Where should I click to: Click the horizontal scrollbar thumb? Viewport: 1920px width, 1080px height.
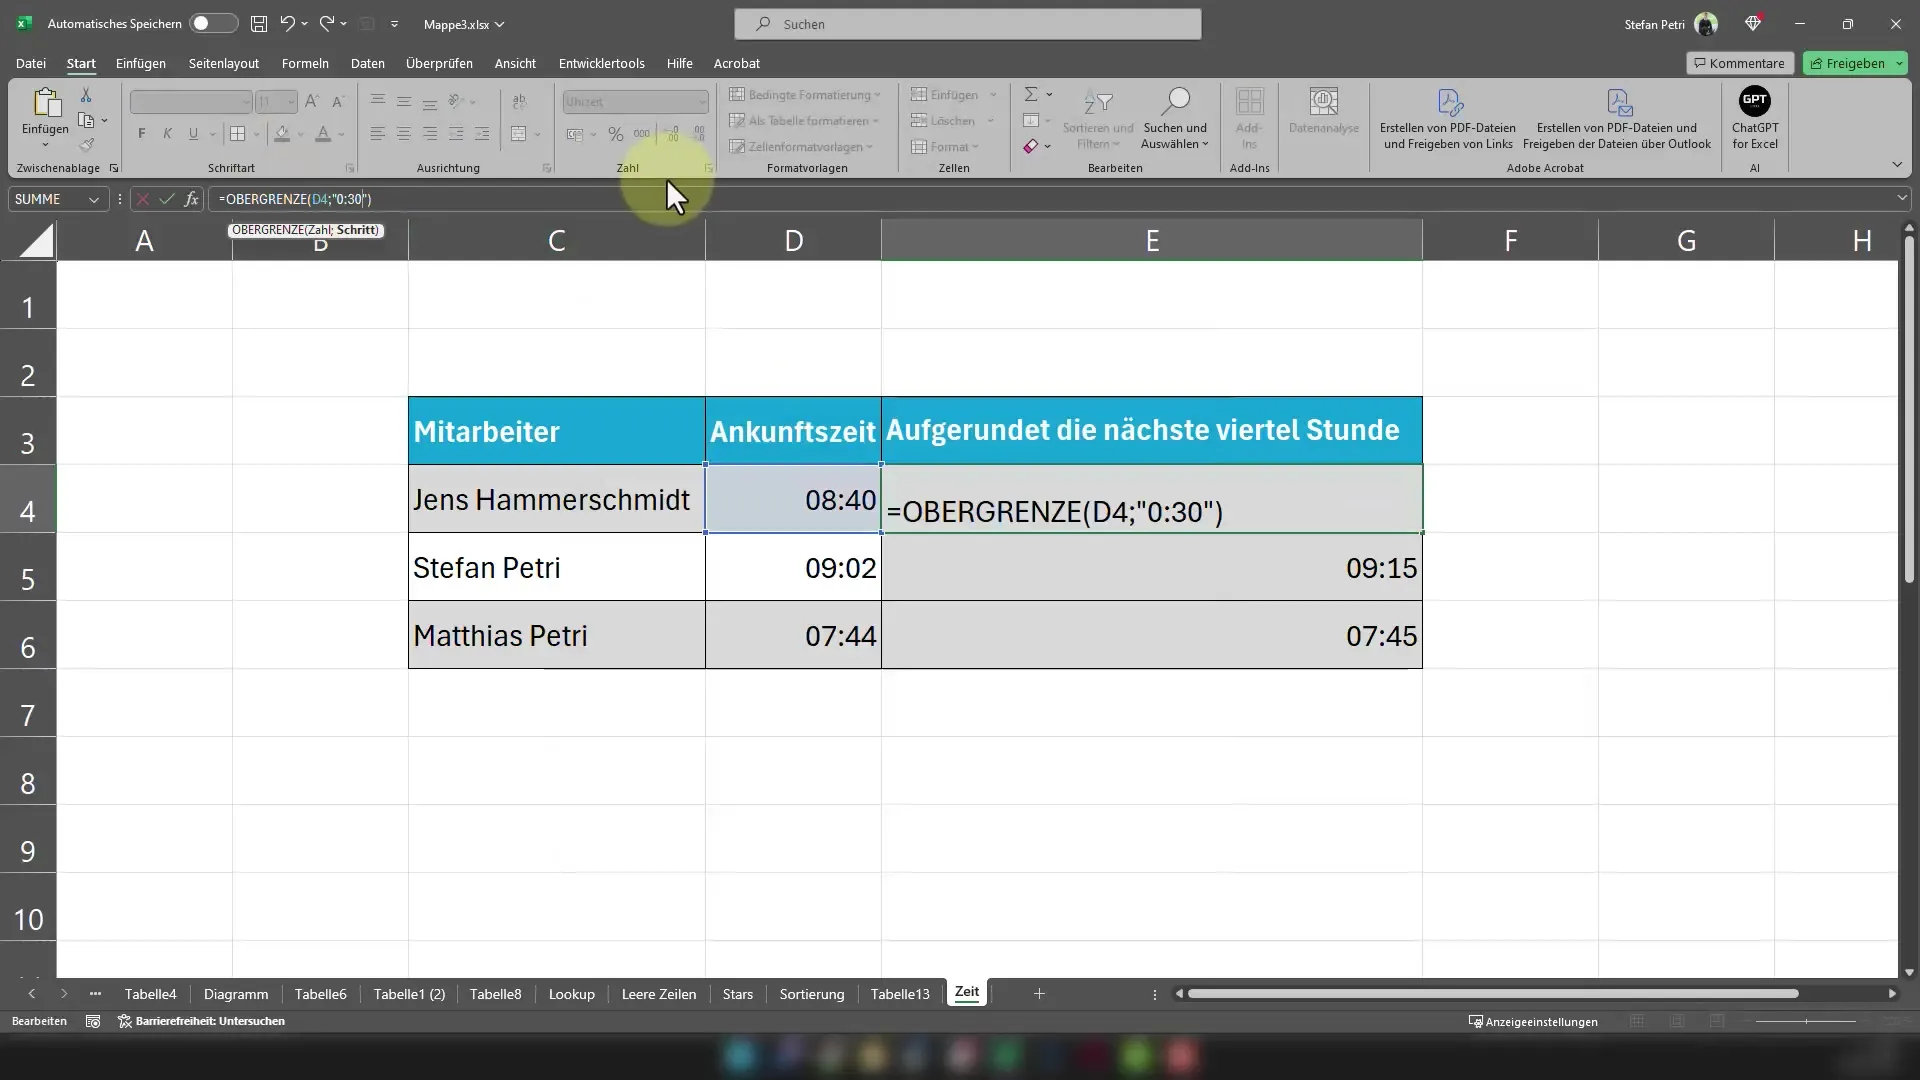pyautogui.click(x=1493, y=994)
